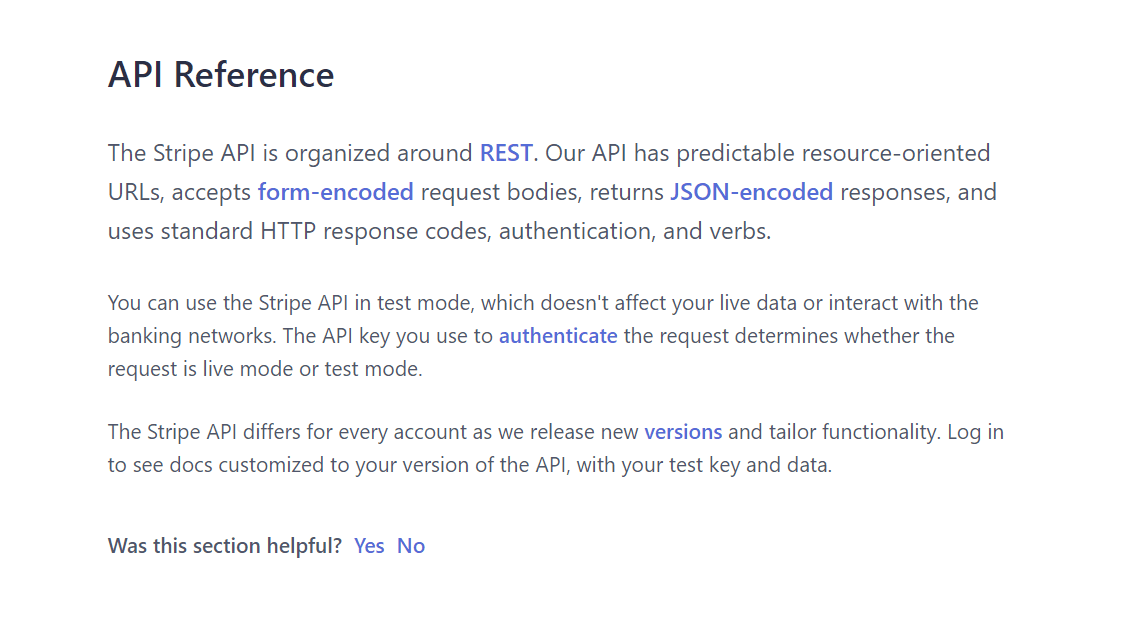Open the versions link
Screen dimensions: 1137x640
[683, 432]
